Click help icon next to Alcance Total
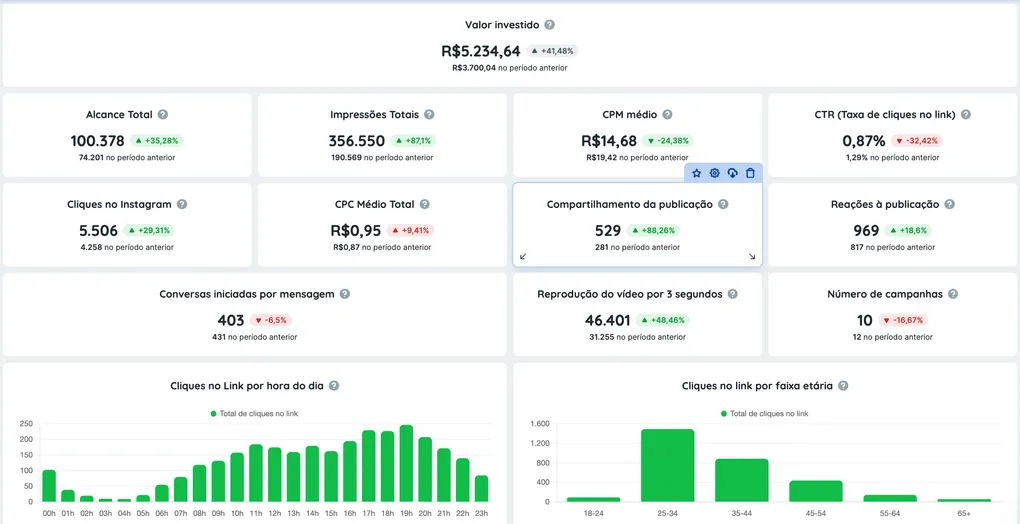This screenshot has width=1020, height=524. coord(163,114)
